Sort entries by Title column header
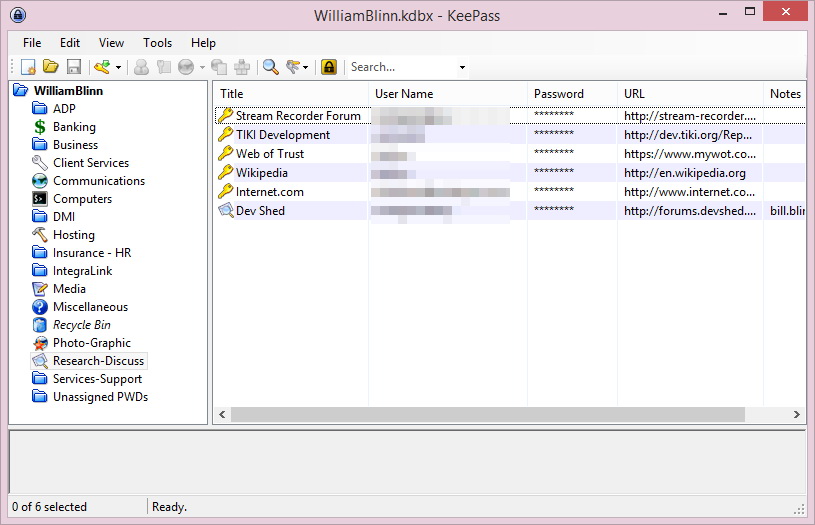The width and height of the screenshot is (815, 525). pos(291,94)
